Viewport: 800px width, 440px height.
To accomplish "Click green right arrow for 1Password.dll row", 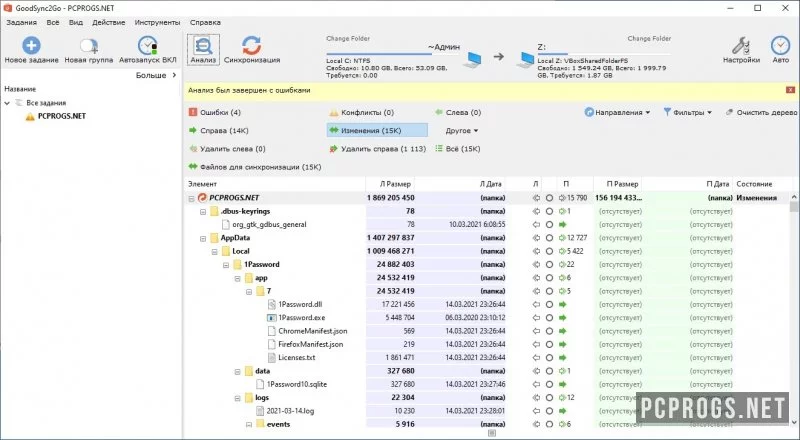I will [x=563, y=304].
